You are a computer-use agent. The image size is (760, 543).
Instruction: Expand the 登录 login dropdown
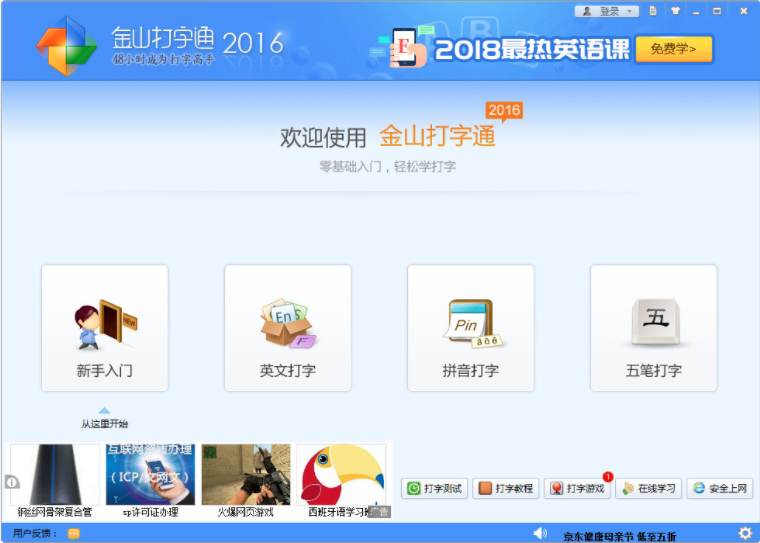[x=607, y=11]
